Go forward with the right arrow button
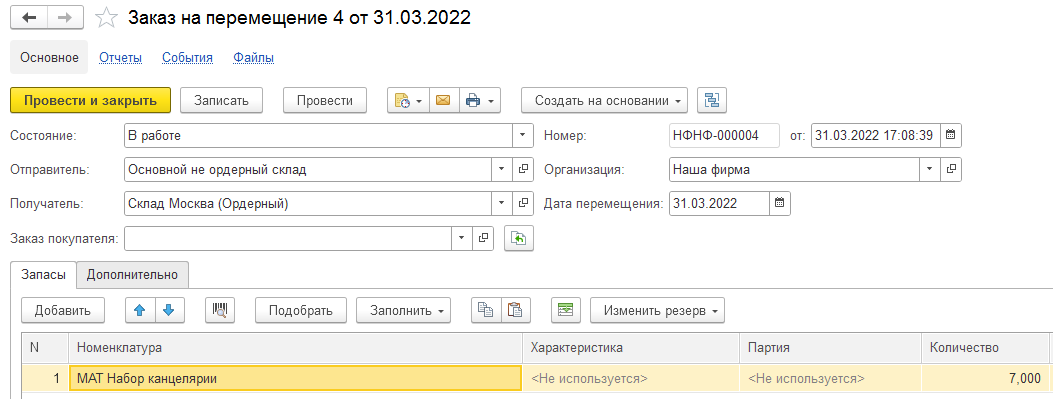1053x399 pixels. [65, 17]
